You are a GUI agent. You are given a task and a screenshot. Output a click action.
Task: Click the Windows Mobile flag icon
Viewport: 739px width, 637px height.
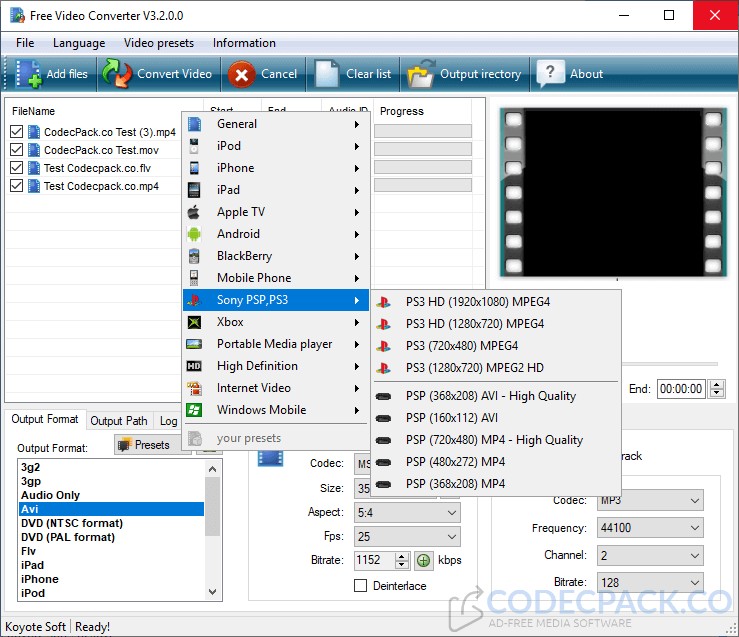194,410
